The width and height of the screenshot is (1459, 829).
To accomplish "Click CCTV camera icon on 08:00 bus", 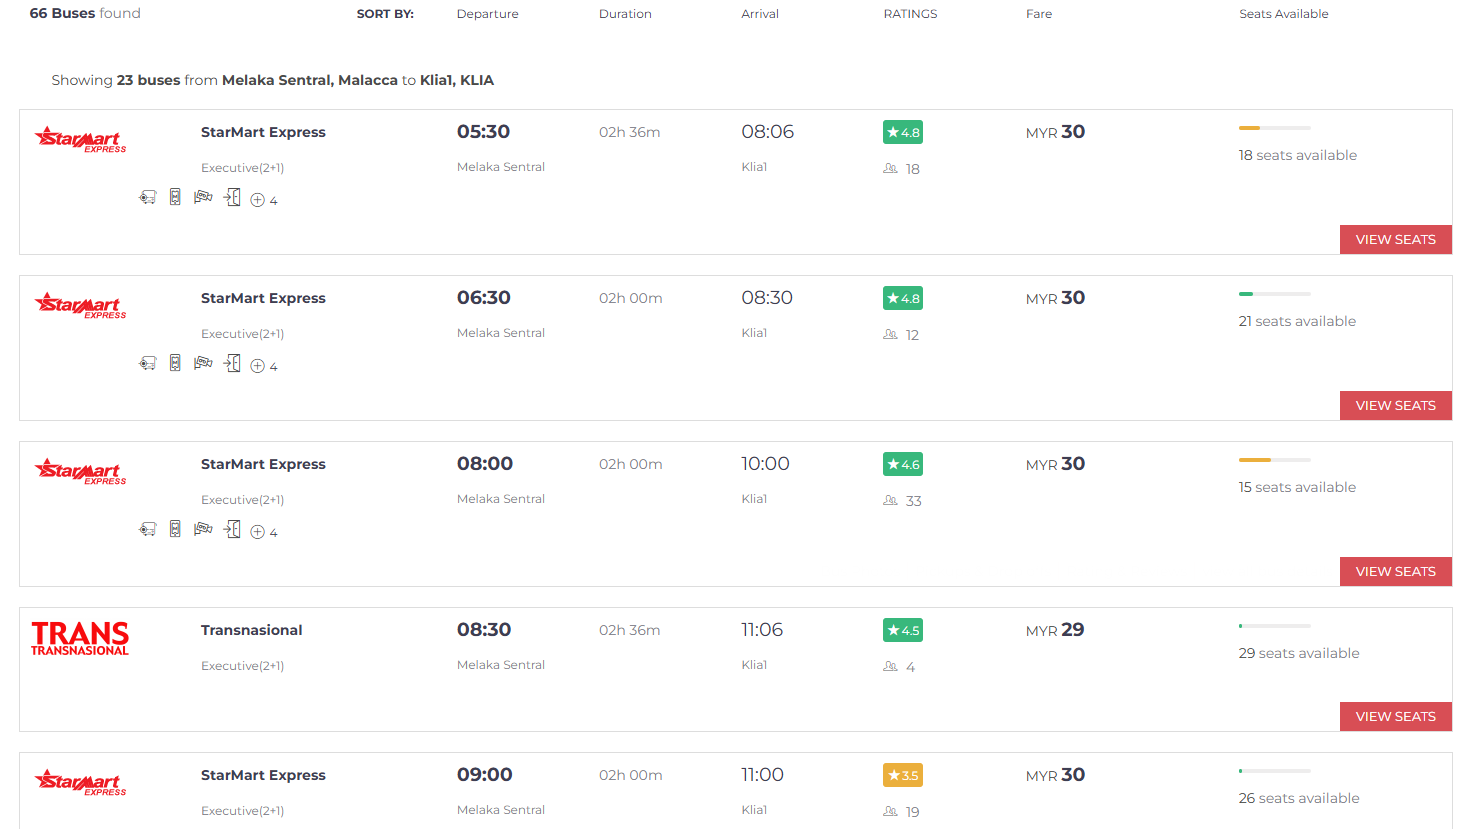I will pyautogui.click(x=203, y=529).
